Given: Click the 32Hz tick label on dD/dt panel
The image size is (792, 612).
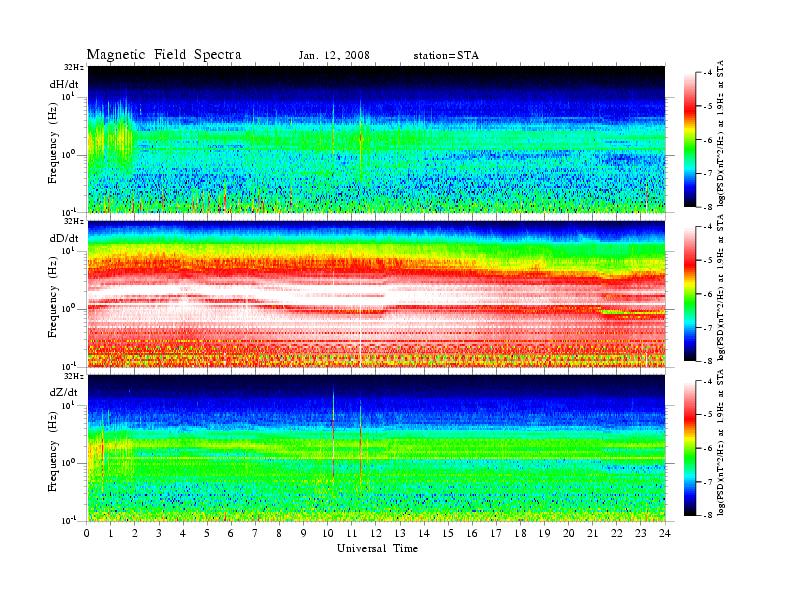Looking at the screenshot, I should point(74,221).
